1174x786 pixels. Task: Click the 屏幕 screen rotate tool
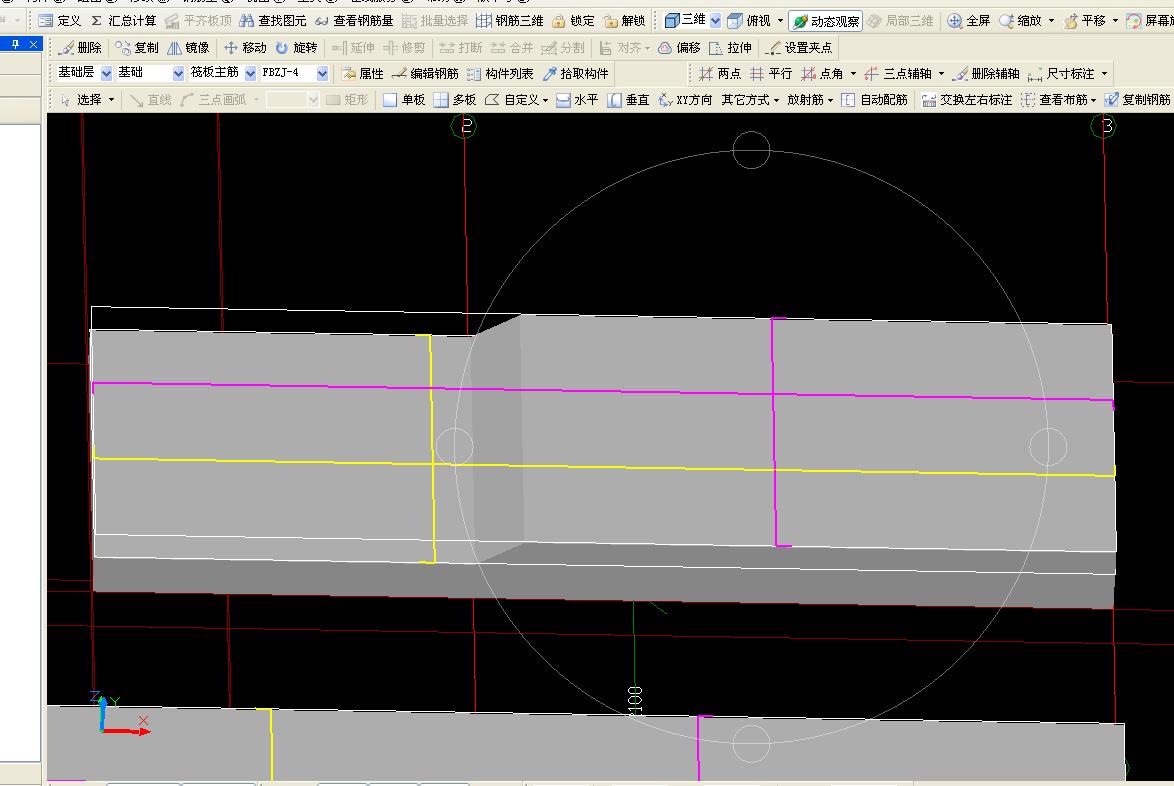[1151, 21]
